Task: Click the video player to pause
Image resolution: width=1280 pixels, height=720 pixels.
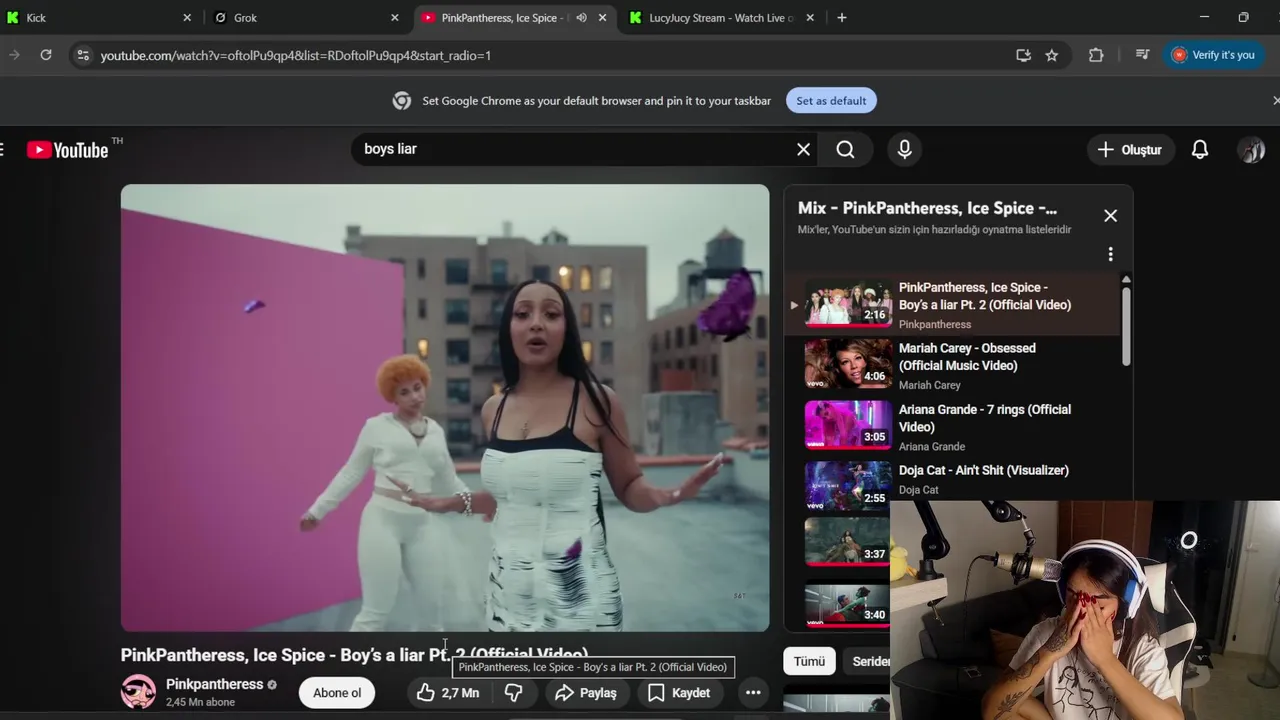Action: (x=445, y=408)
